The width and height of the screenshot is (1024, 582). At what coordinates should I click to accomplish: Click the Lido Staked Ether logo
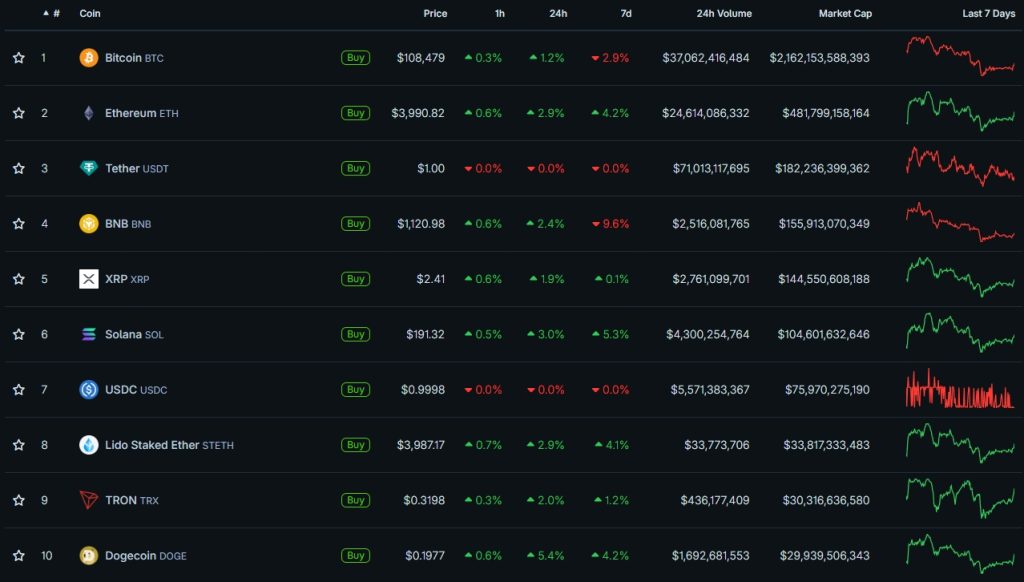tap(90, 444)
